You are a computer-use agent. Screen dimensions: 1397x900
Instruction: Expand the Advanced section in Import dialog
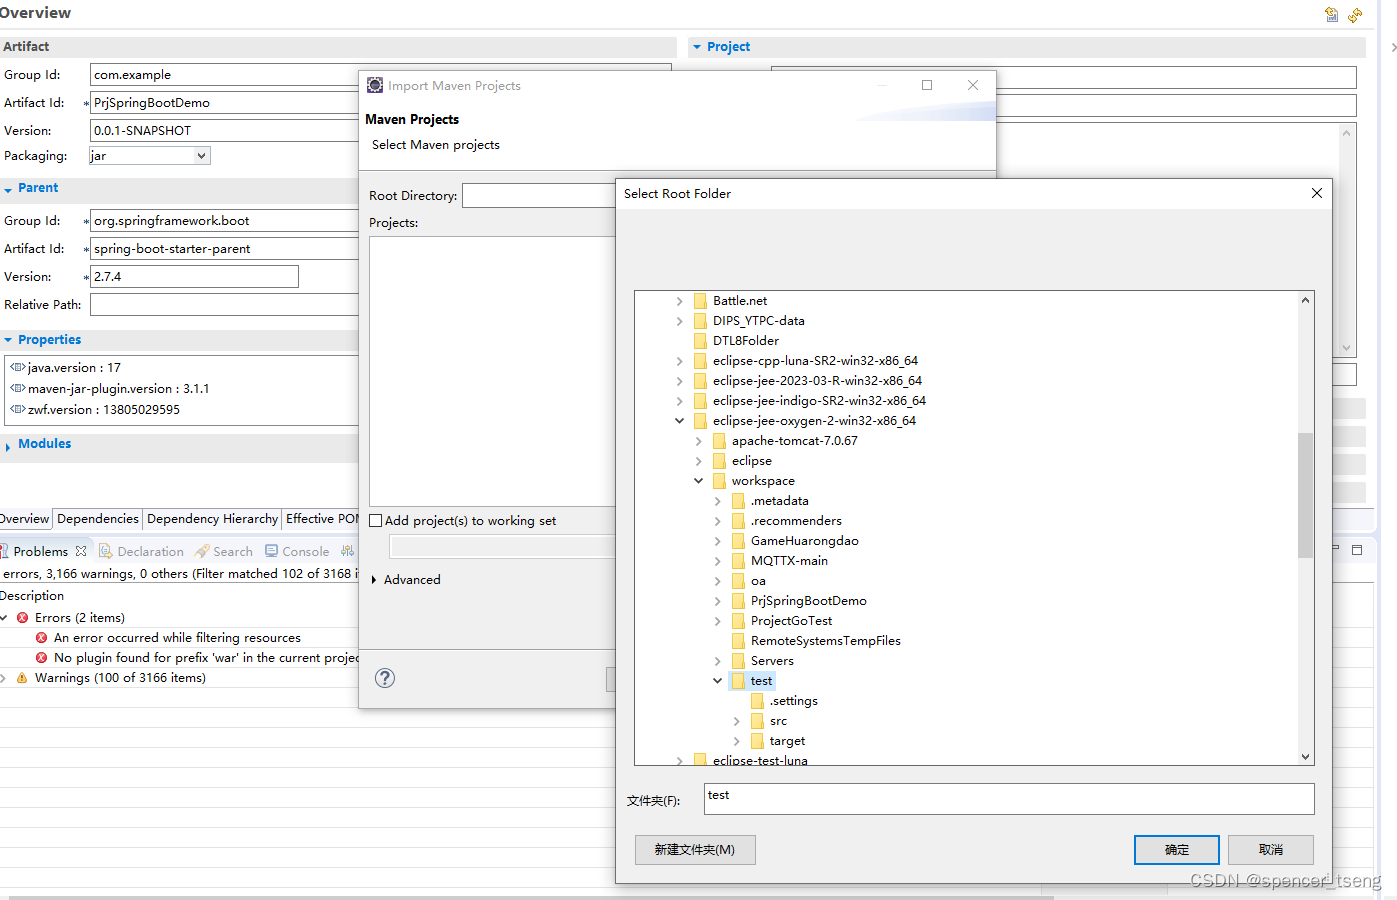374,579
